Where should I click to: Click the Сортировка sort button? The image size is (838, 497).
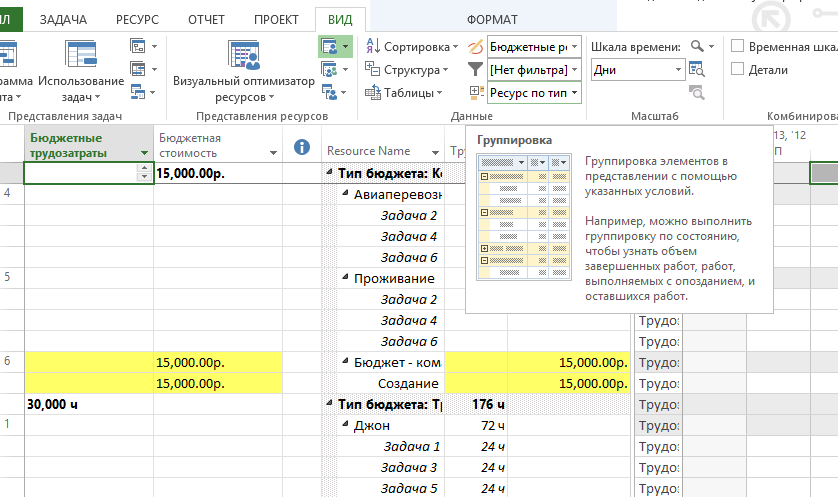[x=411, y=46]
